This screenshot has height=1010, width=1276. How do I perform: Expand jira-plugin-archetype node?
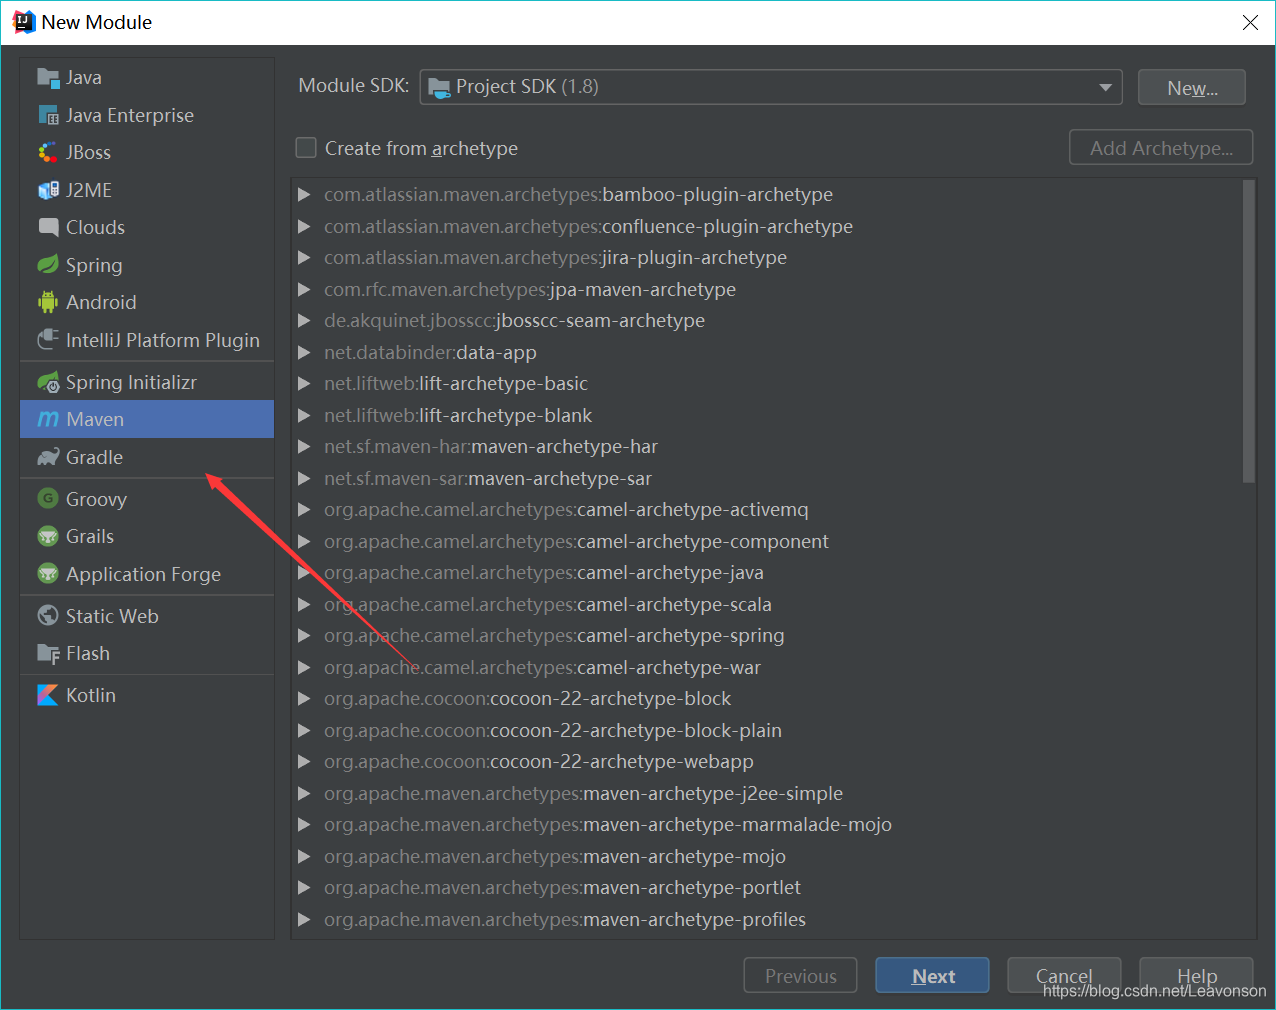(x=304, y=258)
